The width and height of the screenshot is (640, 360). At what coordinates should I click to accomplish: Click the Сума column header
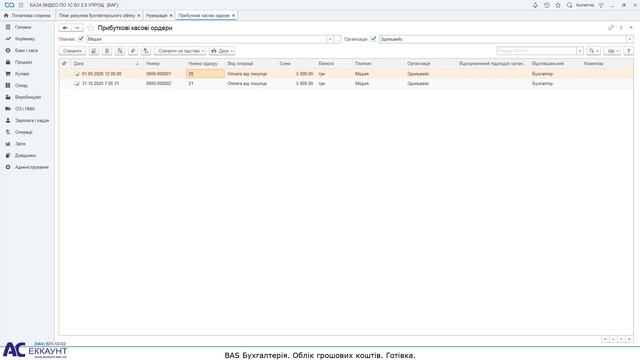(296, 64)
